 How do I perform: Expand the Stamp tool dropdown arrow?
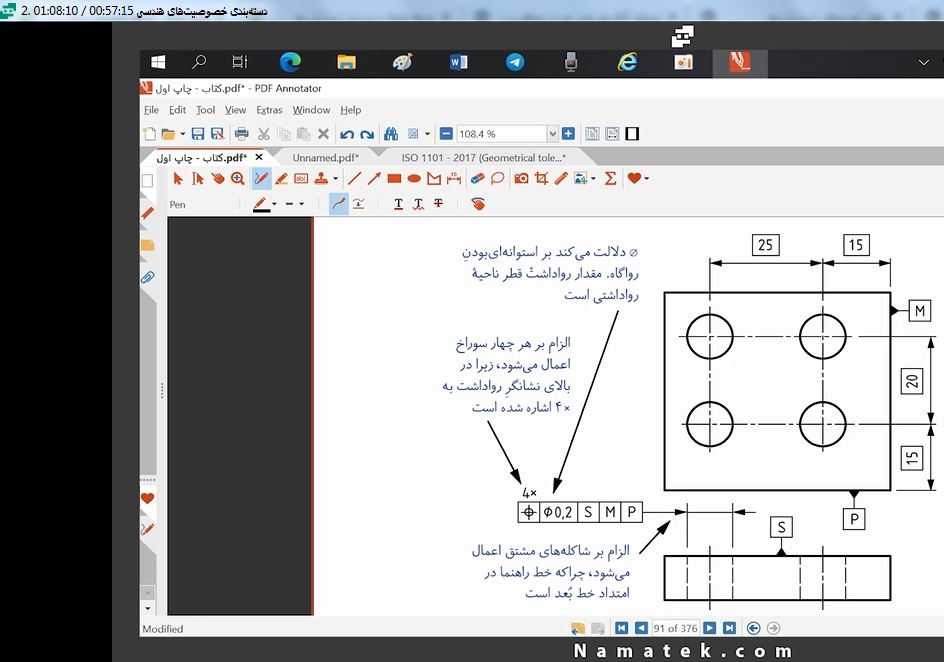click(x=335, y=178)
